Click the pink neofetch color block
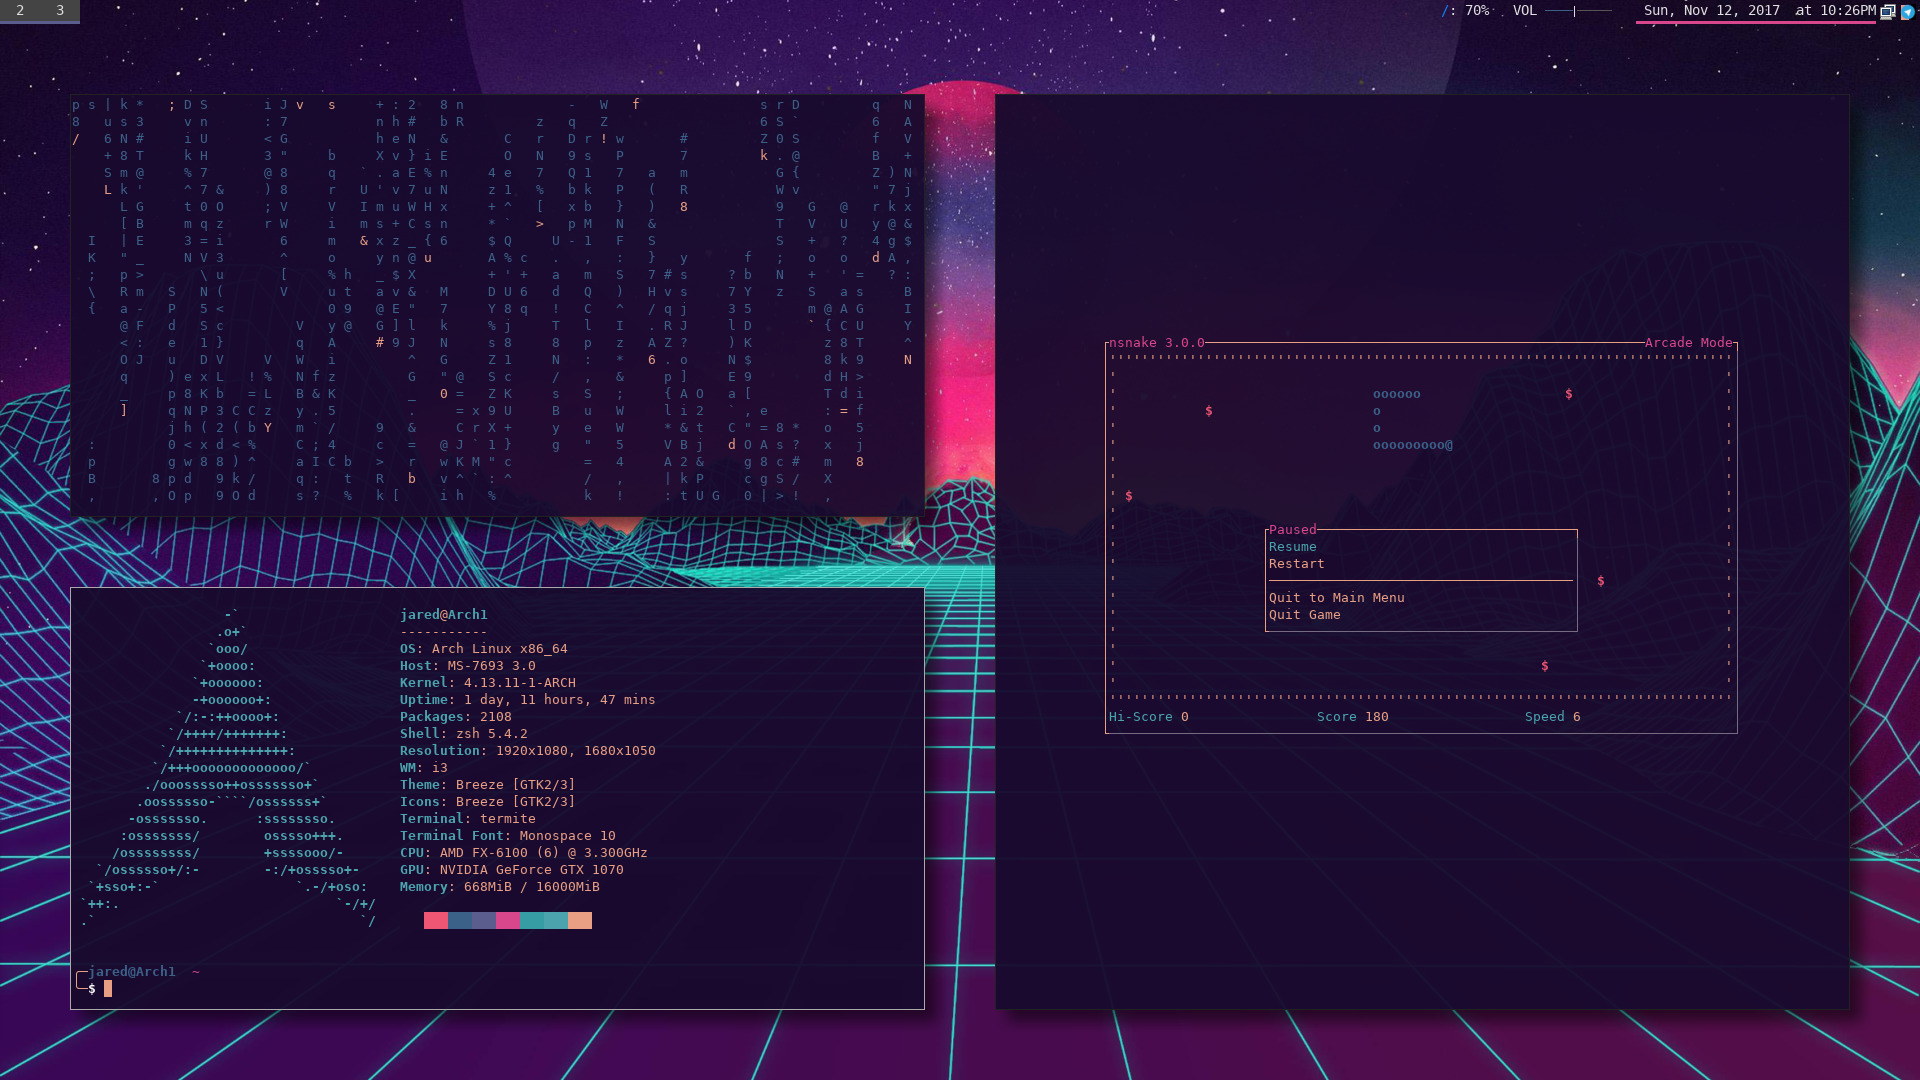 tap(507, 920)
